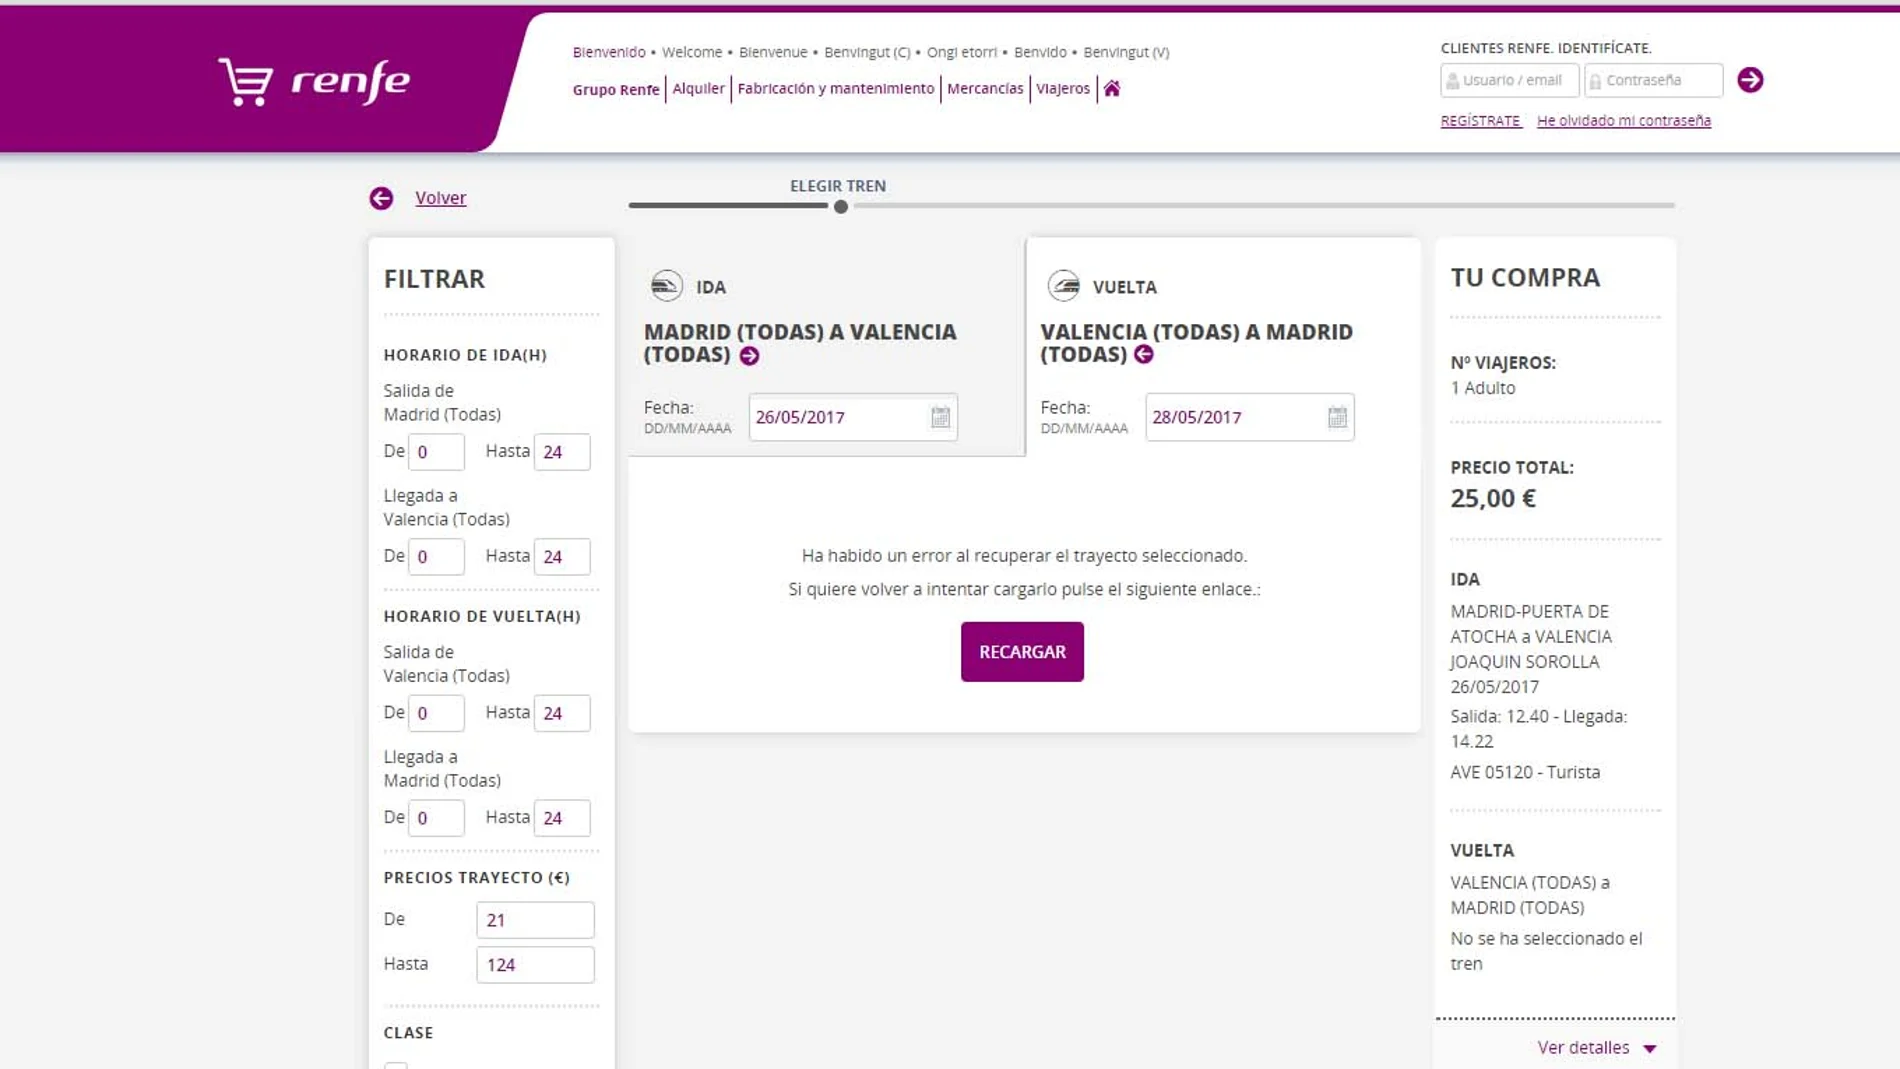Open calendar picker for the 28/05/2017 date

tap(1337, 417)
